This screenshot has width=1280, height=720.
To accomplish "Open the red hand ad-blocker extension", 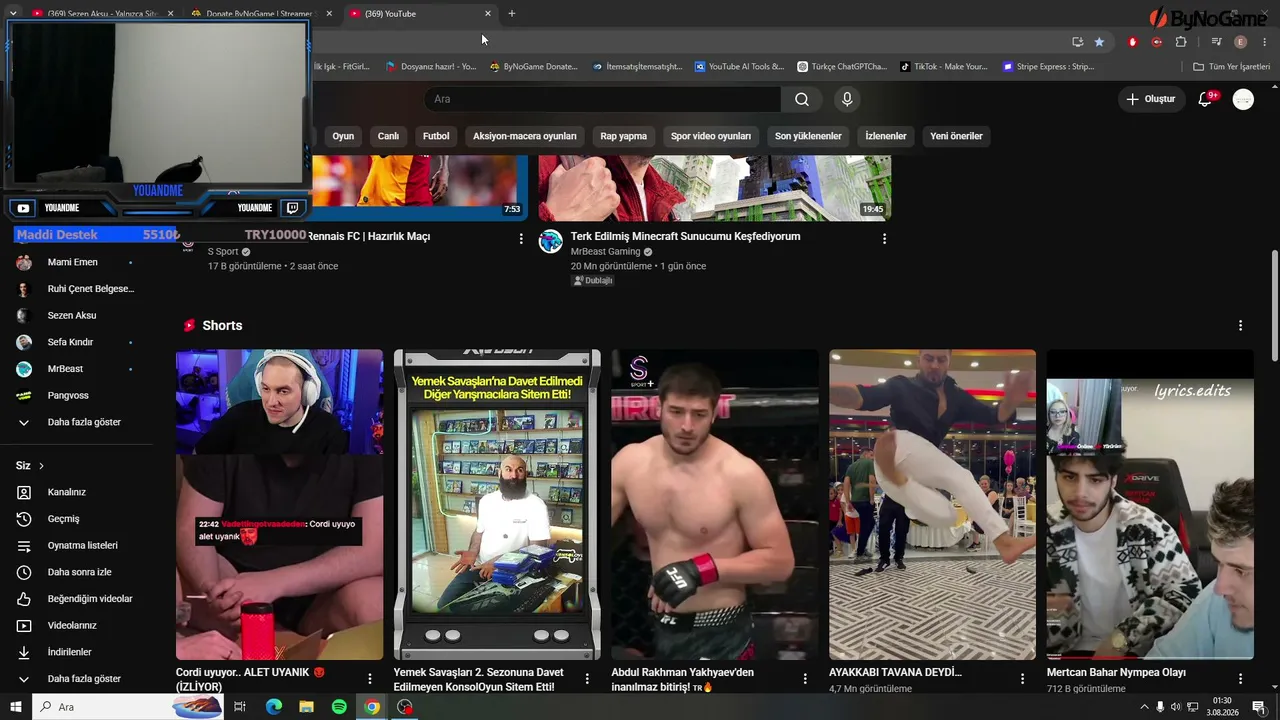I will [1133, 42].
